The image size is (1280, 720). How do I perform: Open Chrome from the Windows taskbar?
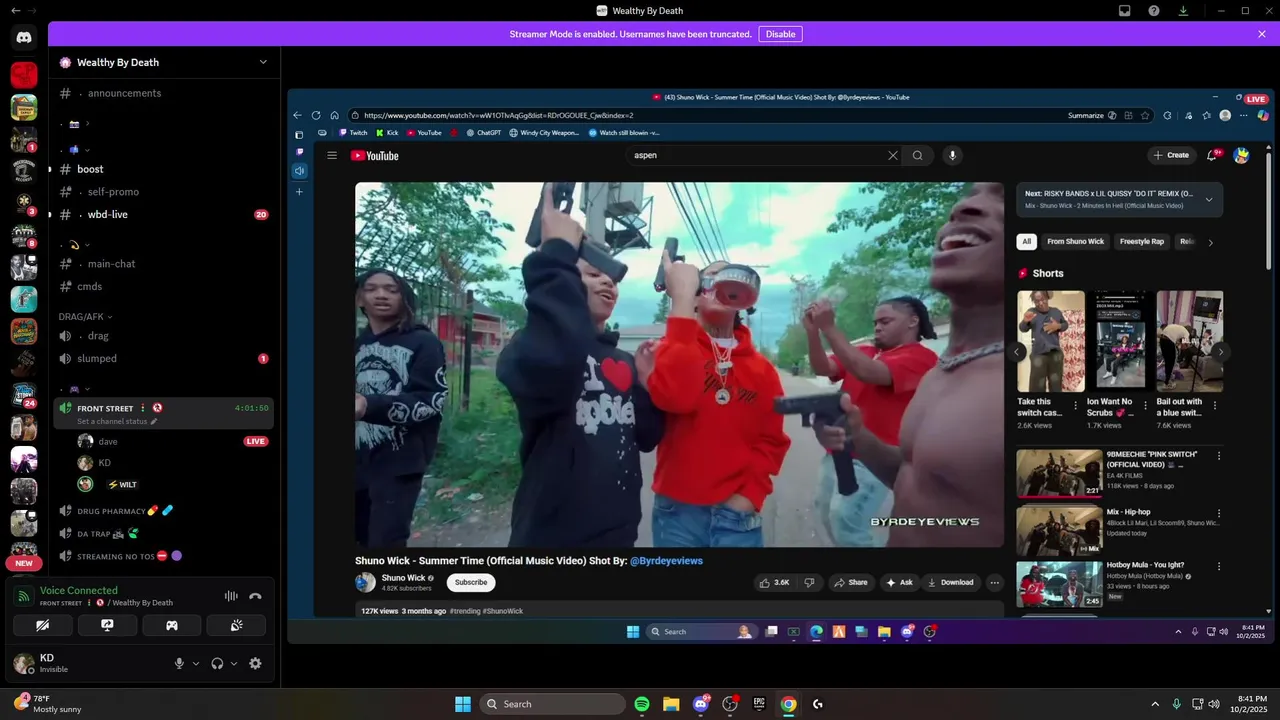pyautogui.click(x=788, y=704)
